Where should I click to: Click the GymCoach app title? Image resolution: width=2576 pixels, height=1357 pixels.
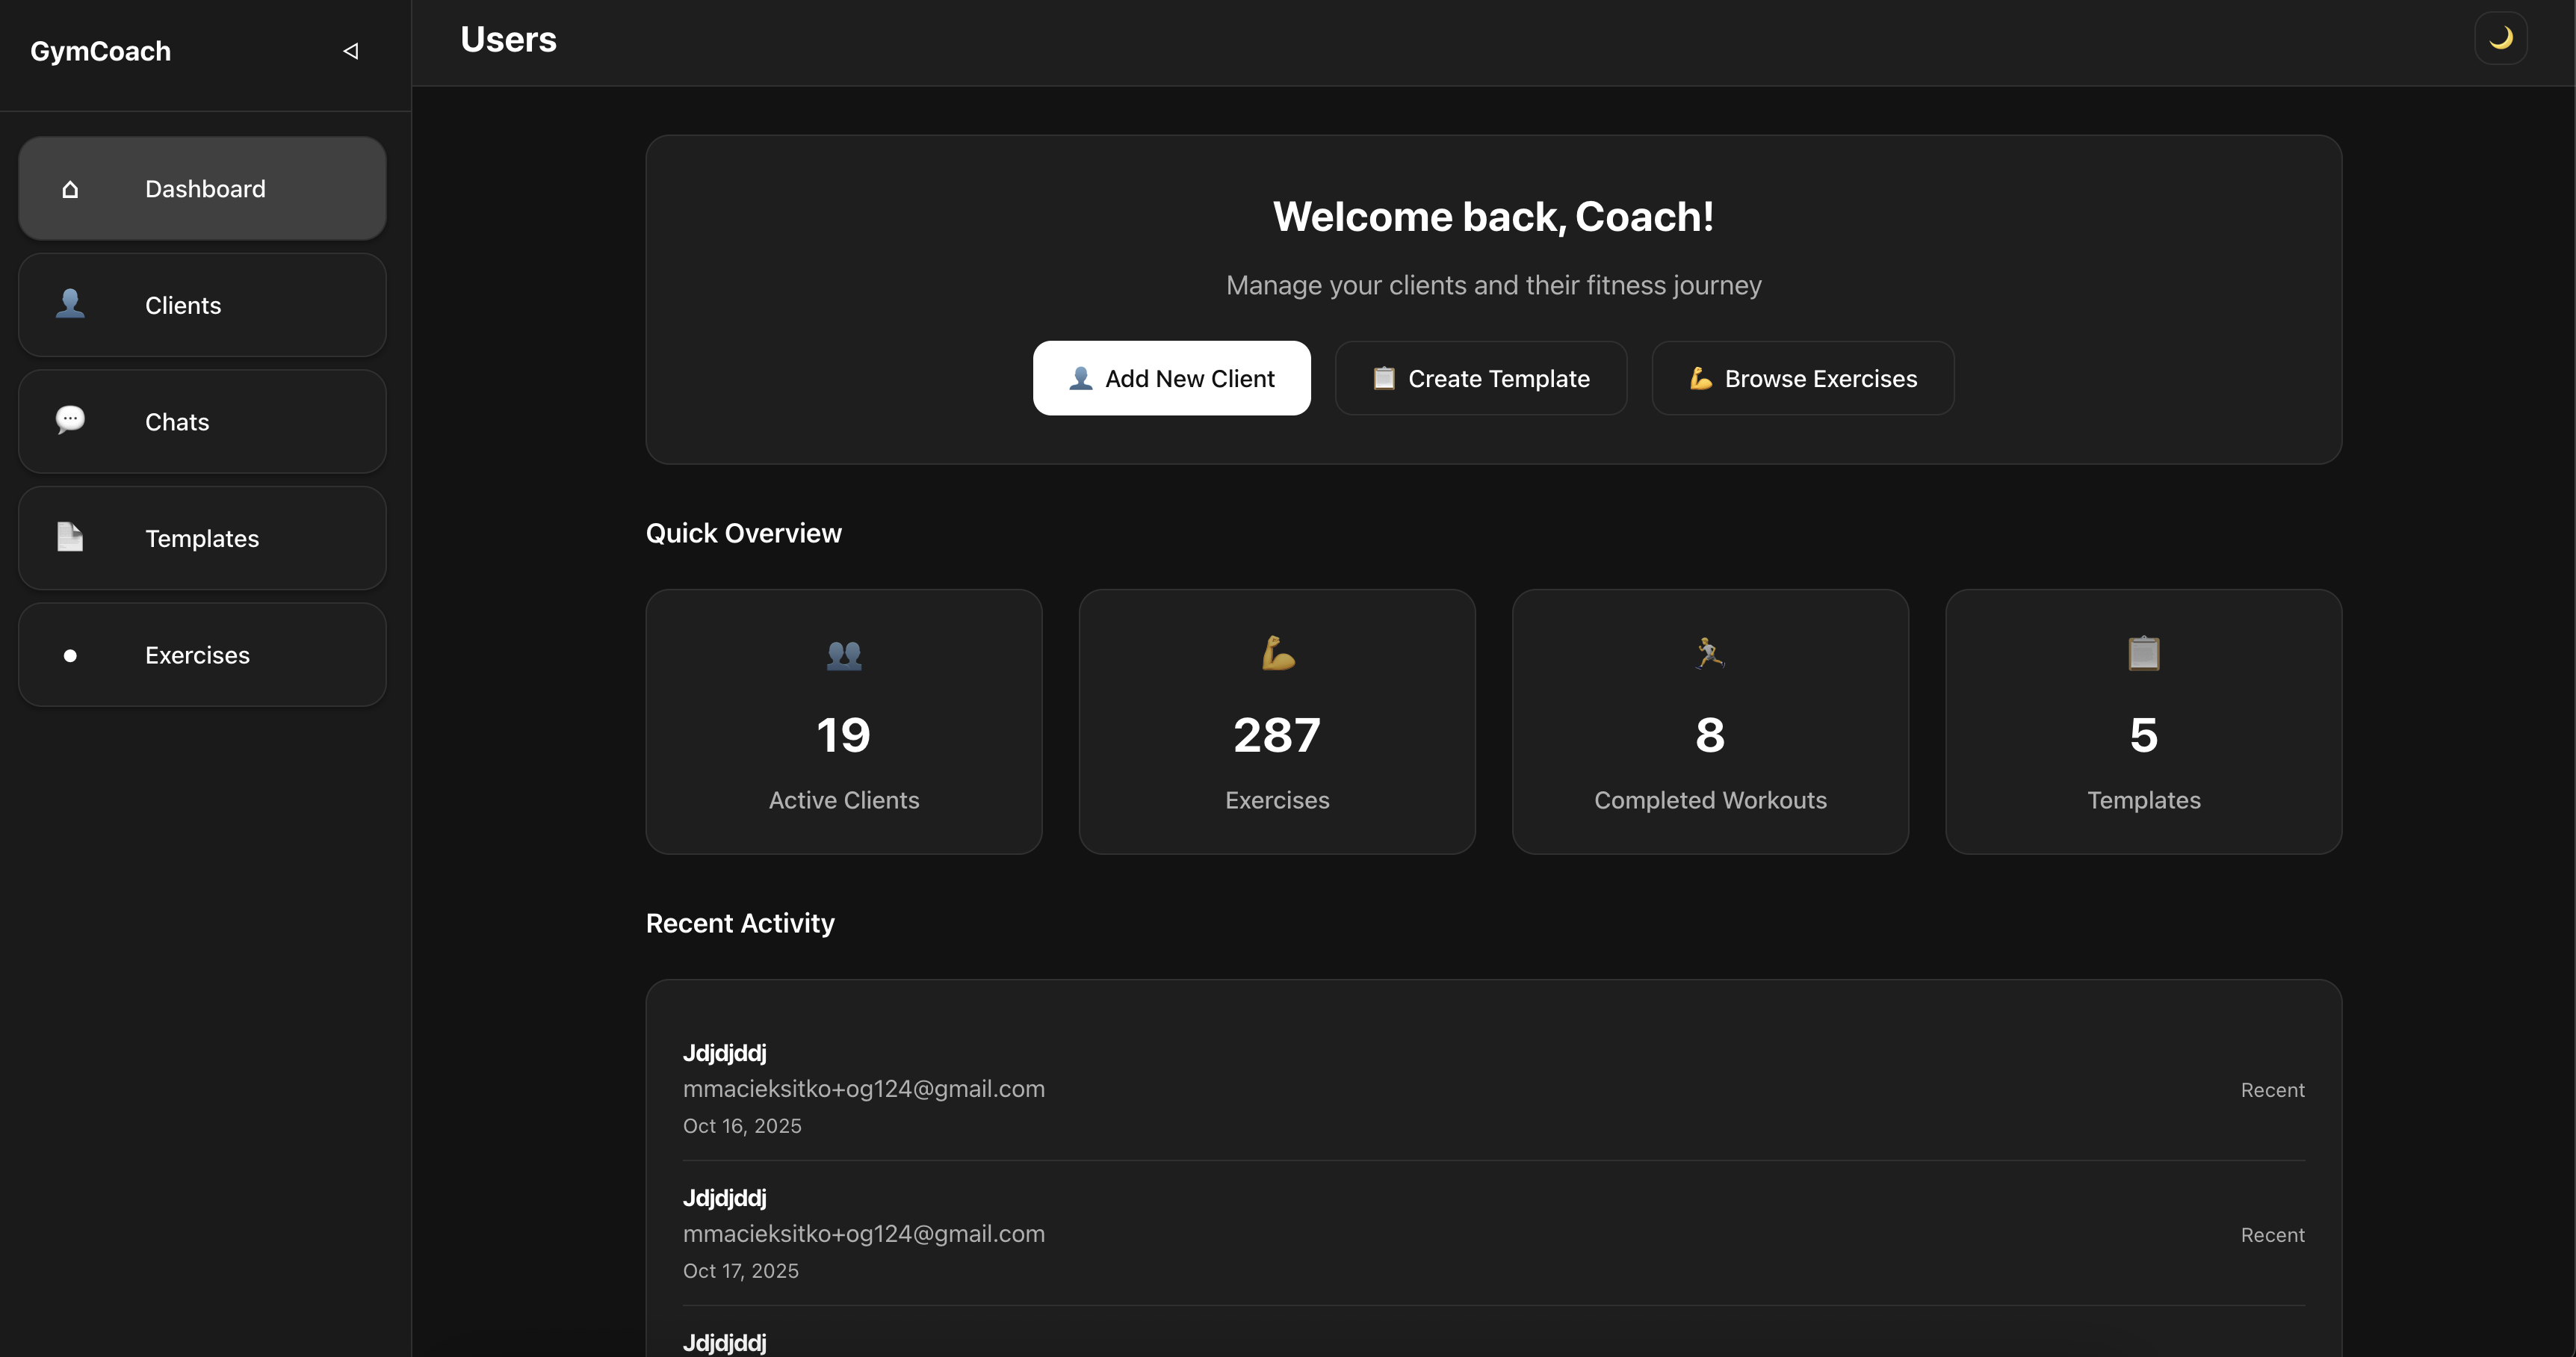99,50
